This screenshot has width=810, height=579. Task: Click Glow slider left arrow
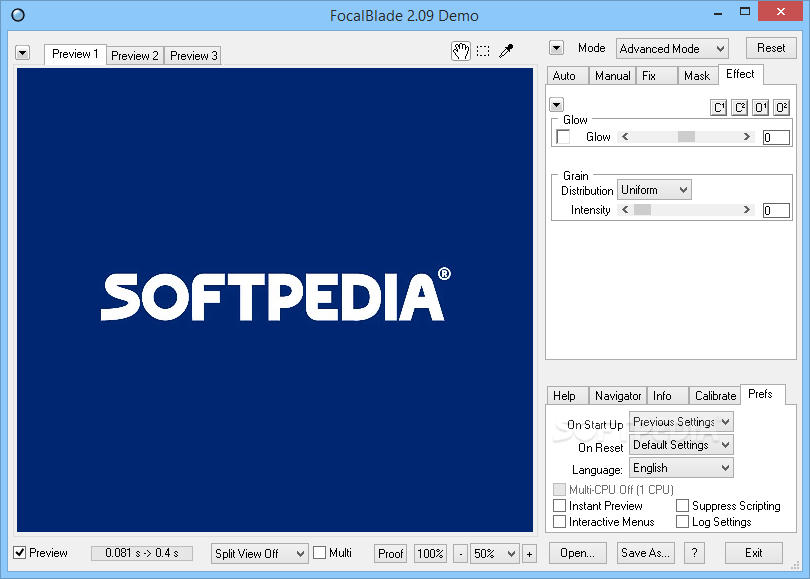coord(625,137)
